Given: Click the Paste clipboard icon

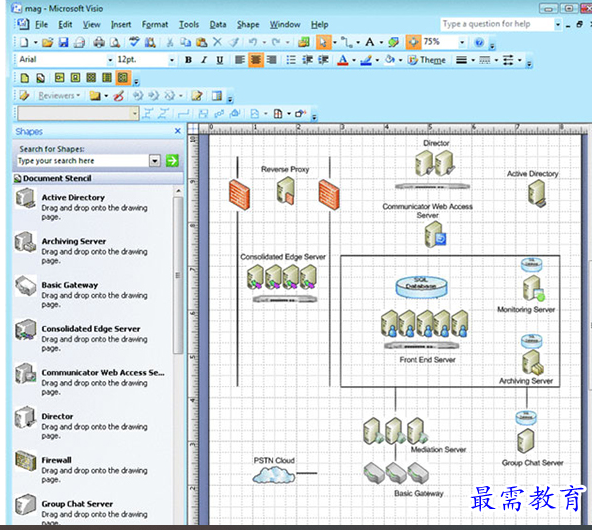Looking at the screenshot, I should coord(202,42).
